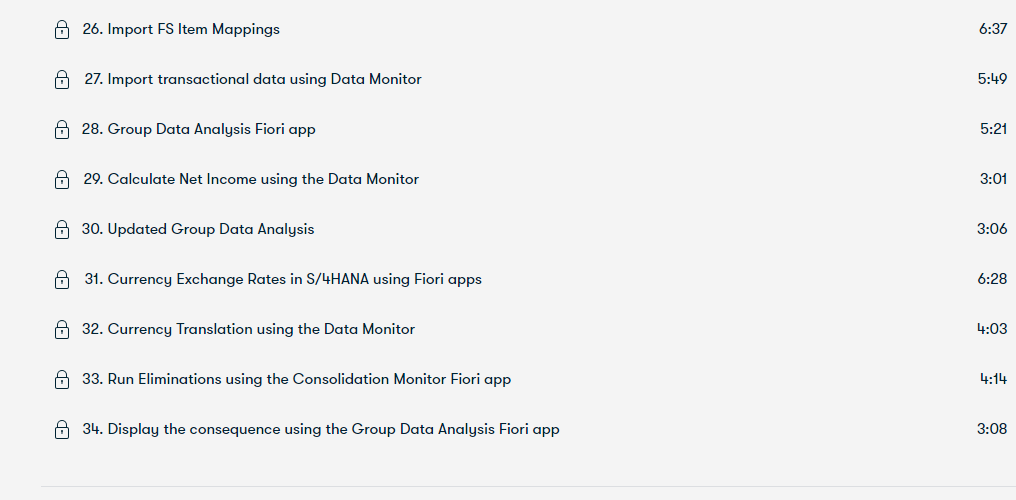Open Calculate Net Income using the Data Monitor
This screenshot has width=1016, height=500.
click(x=251, y=179)
